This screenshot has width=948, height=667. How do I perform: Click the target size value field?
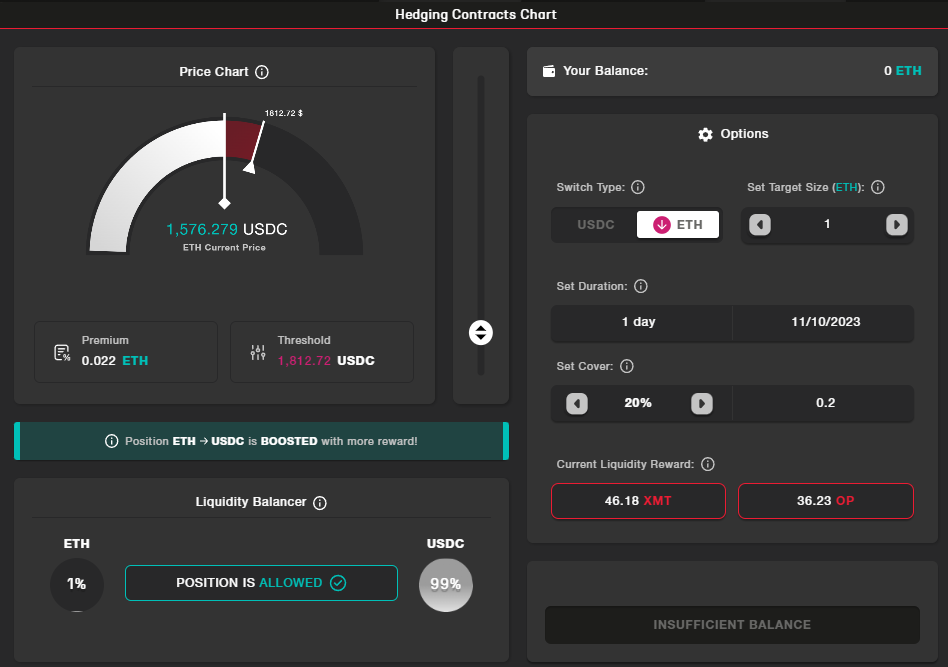(827, 225)
